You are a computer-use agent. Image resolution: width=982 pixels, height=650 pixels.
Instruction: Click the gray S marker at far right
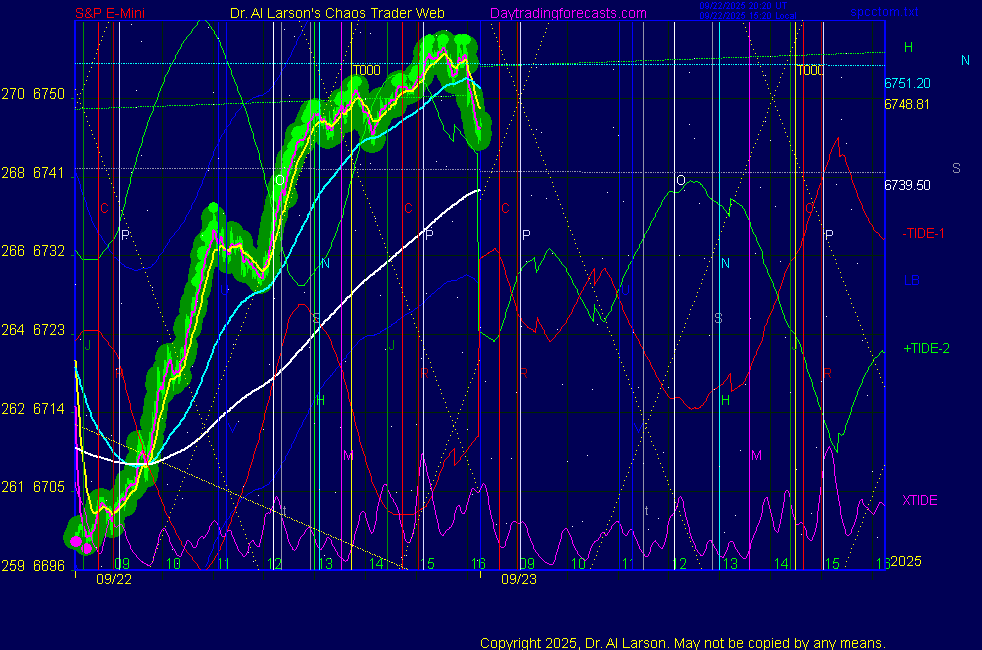click(956, 168)
